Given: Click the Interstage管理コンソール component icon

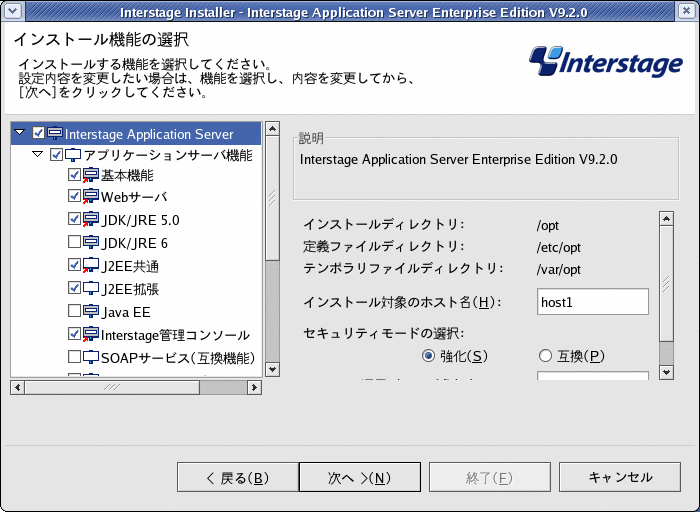Looking at the screenshot, I should (x=91, y=334).
